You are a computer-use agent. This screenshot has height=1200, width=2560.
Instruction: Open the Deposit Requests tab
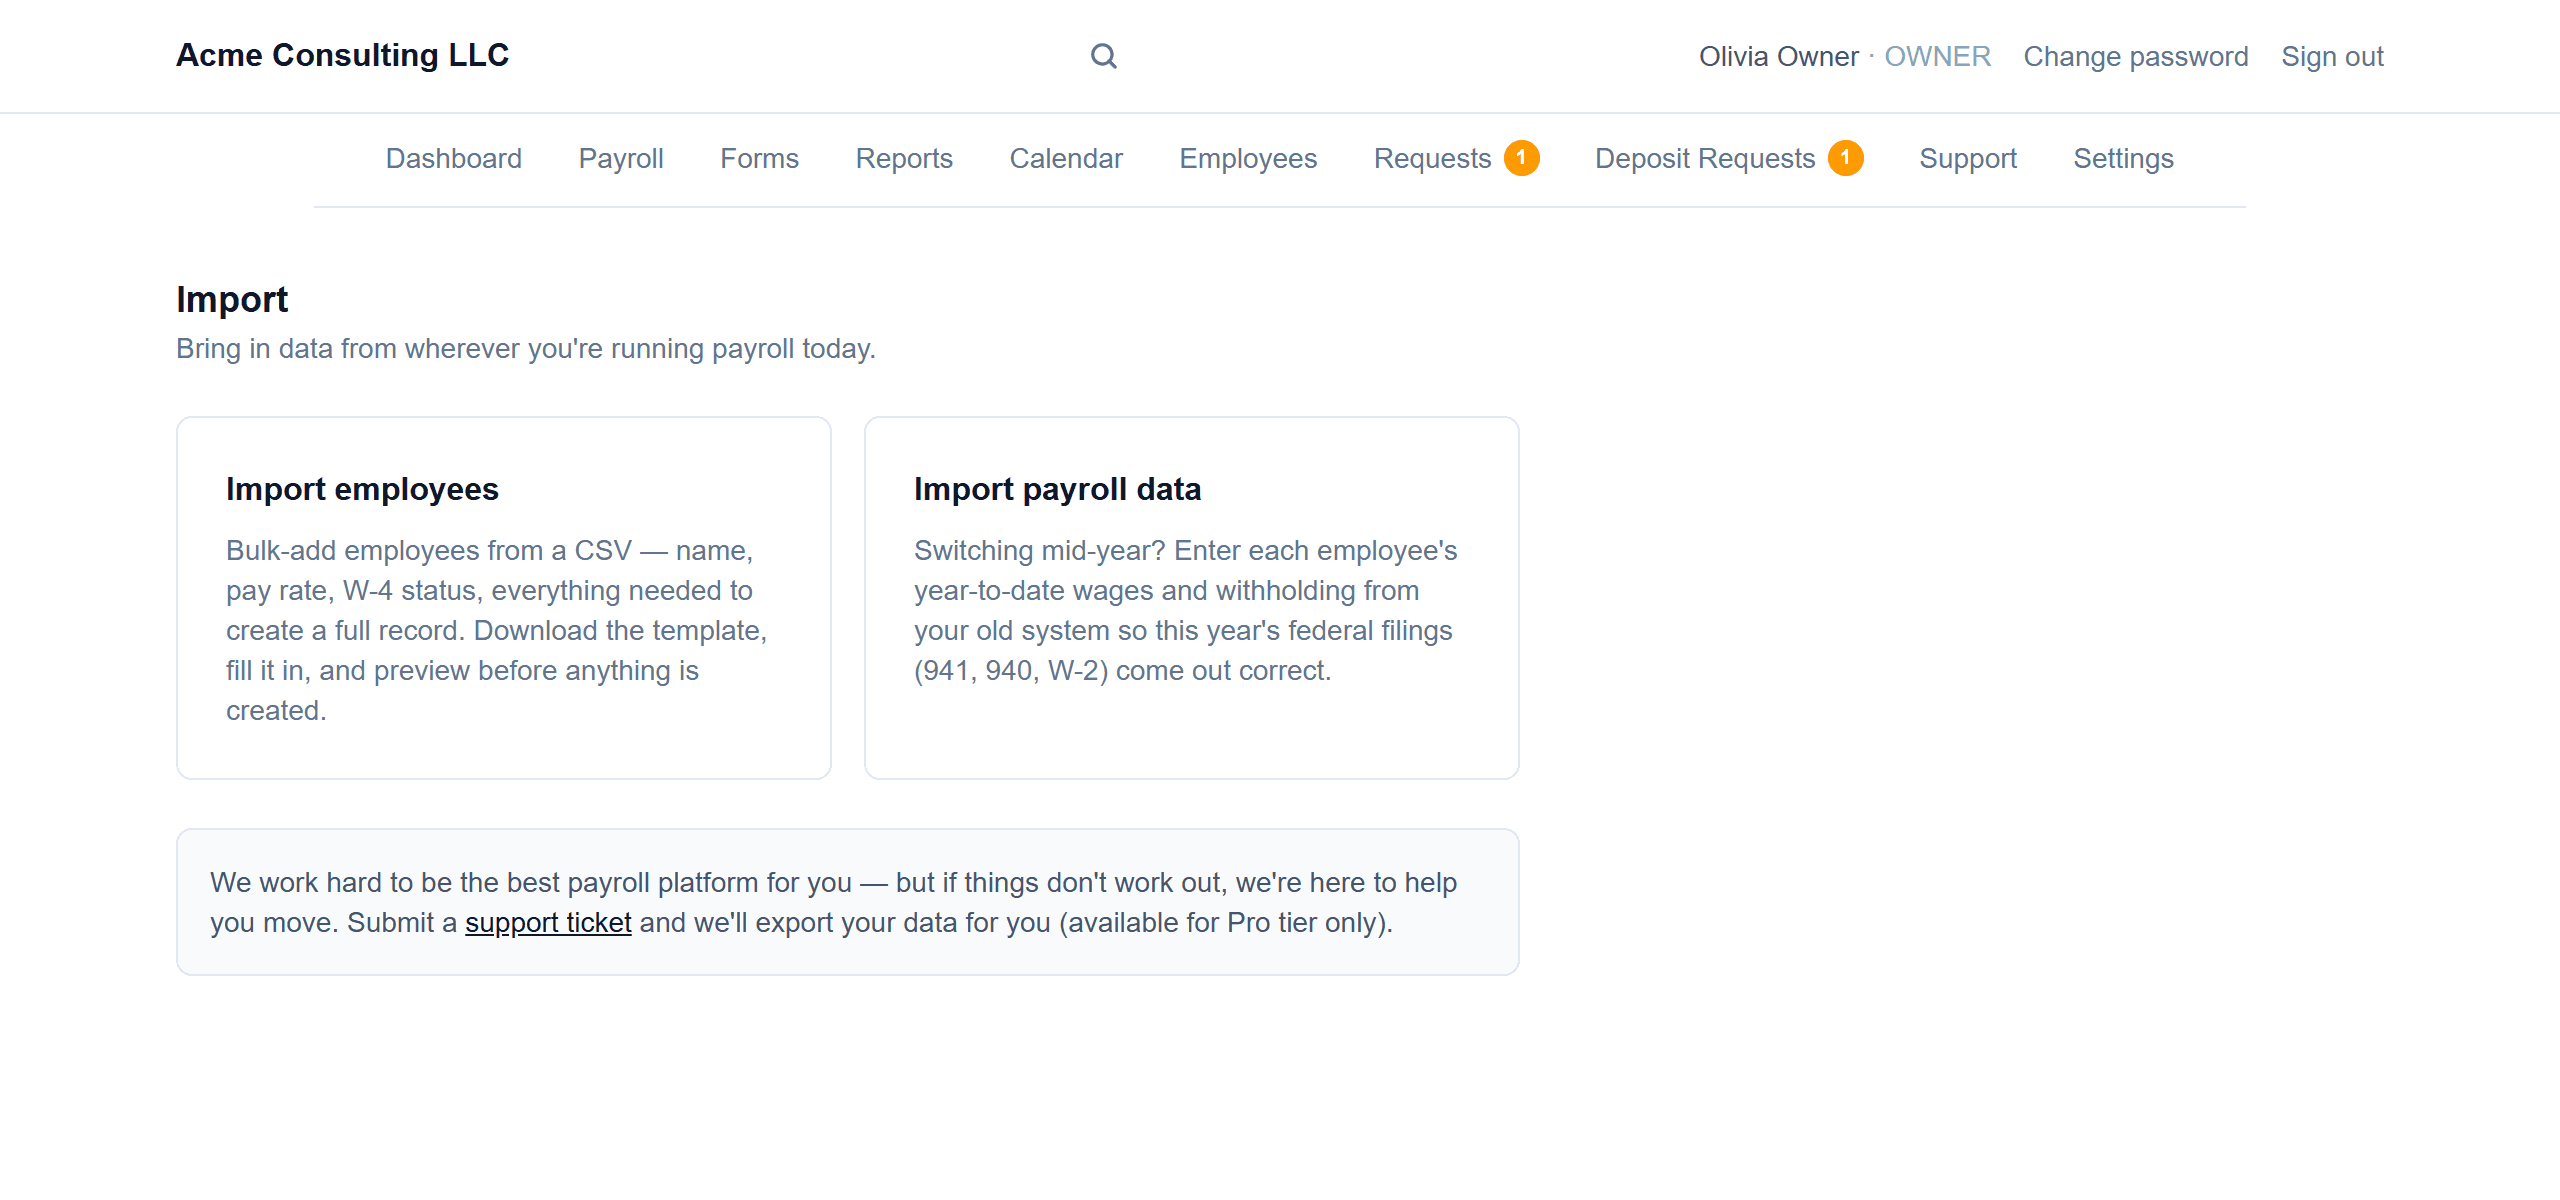point(1705,158)
